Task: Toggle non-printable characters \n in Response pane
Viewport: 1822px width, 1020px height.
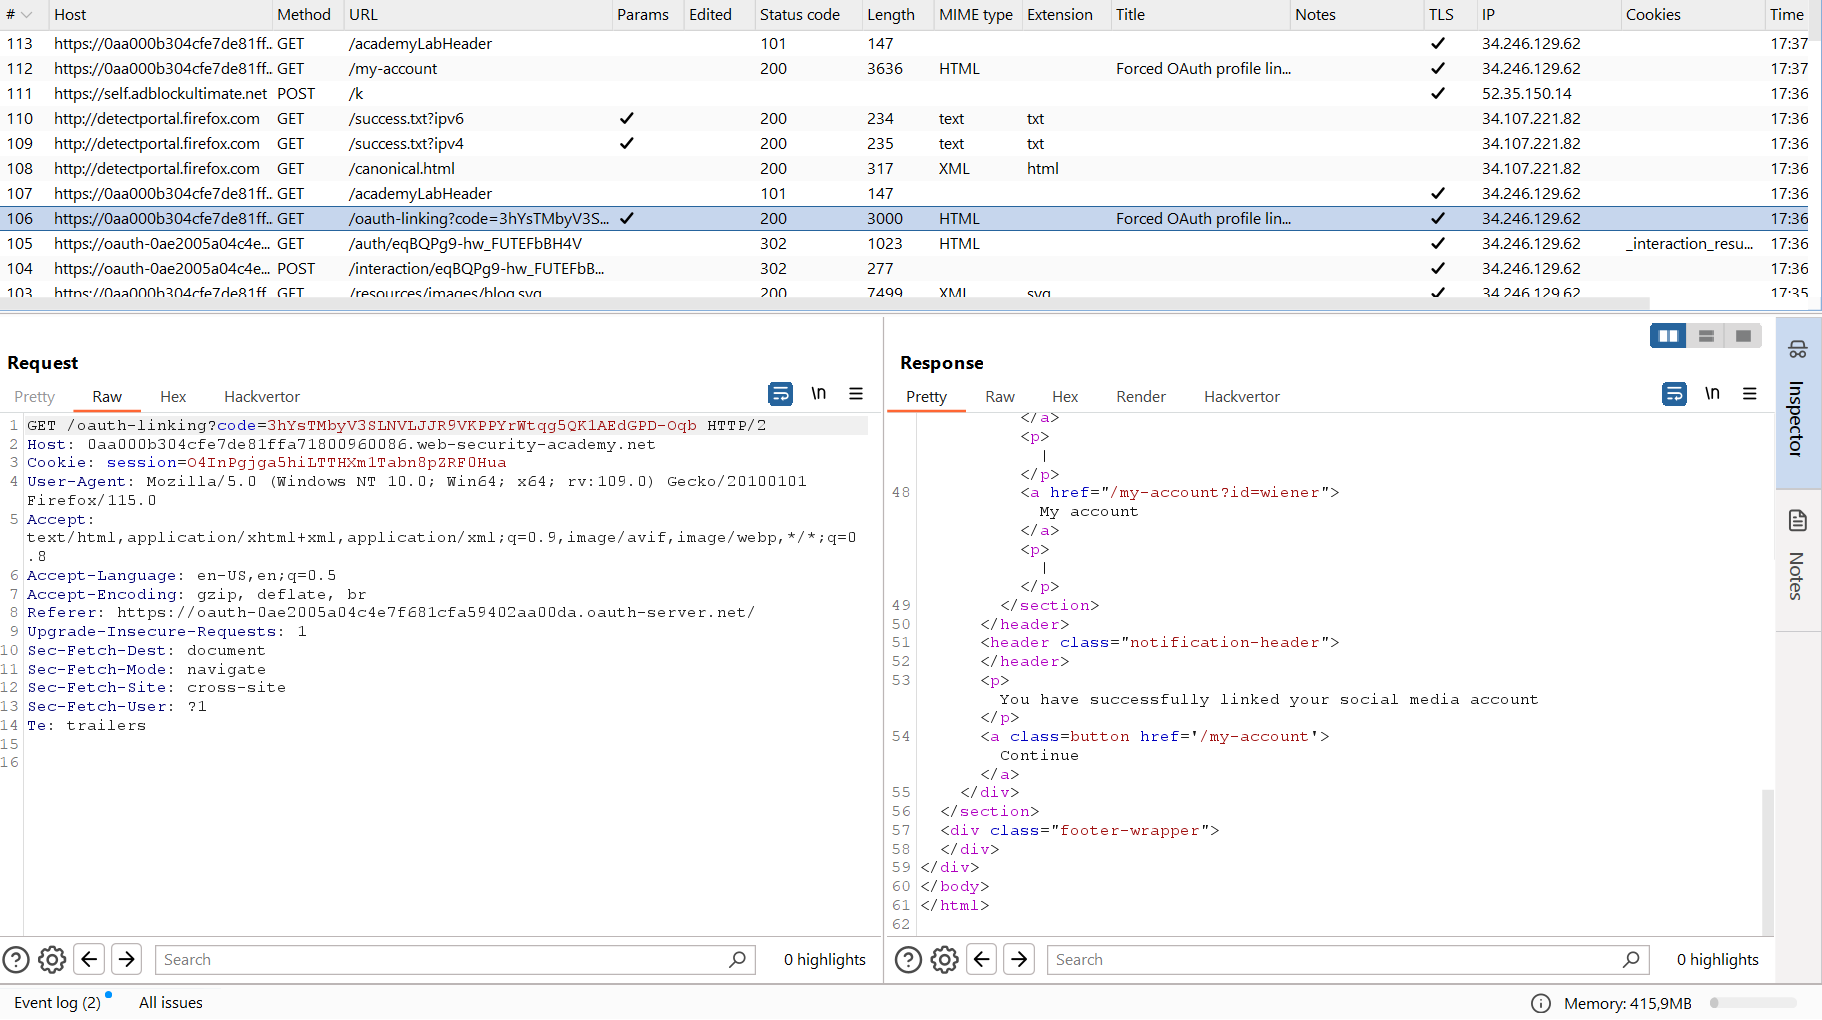Action: (1712, 394)
